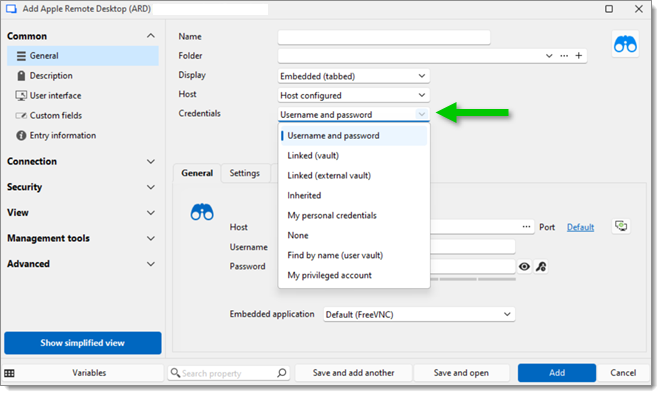This screenshot has height=396, width=662.
Task: Switch to the Settings tab
Action: [x=245, y=173]
